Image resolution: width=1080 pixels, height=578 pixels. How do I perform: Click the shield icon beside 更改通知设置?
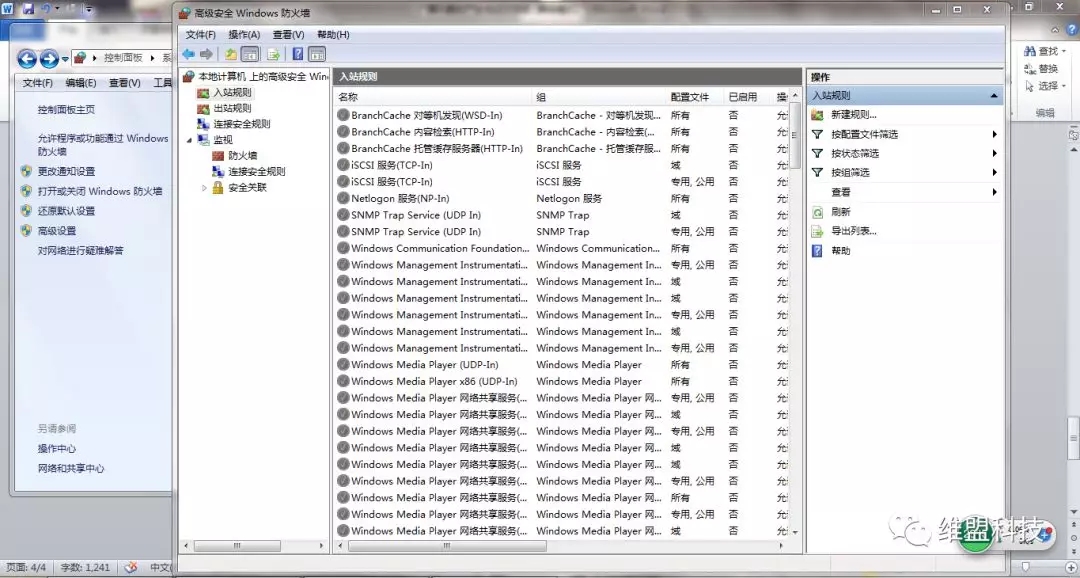coord(26,171)
